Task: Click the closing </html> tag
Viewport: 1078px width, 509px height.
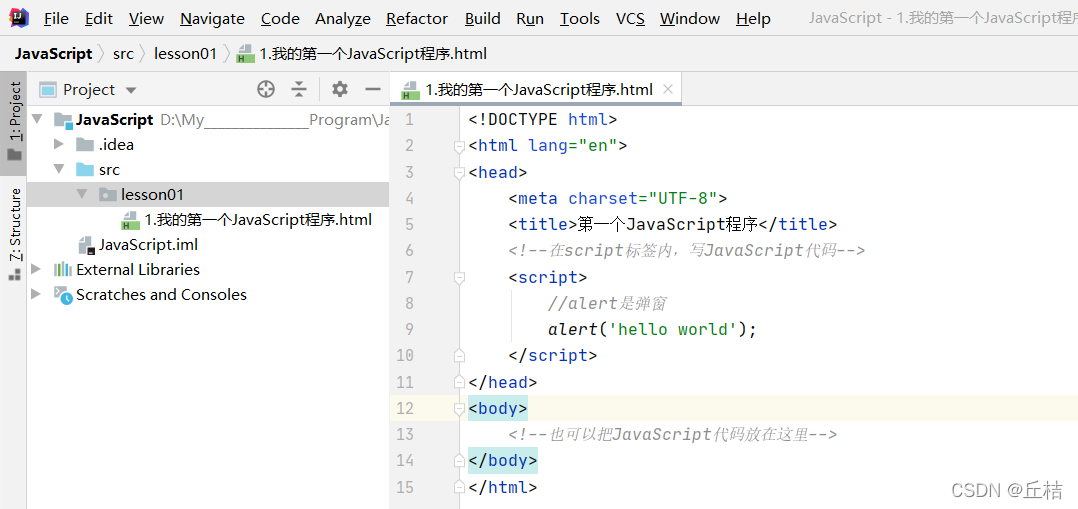Action: pyautogui.click(x=502, y=488)
